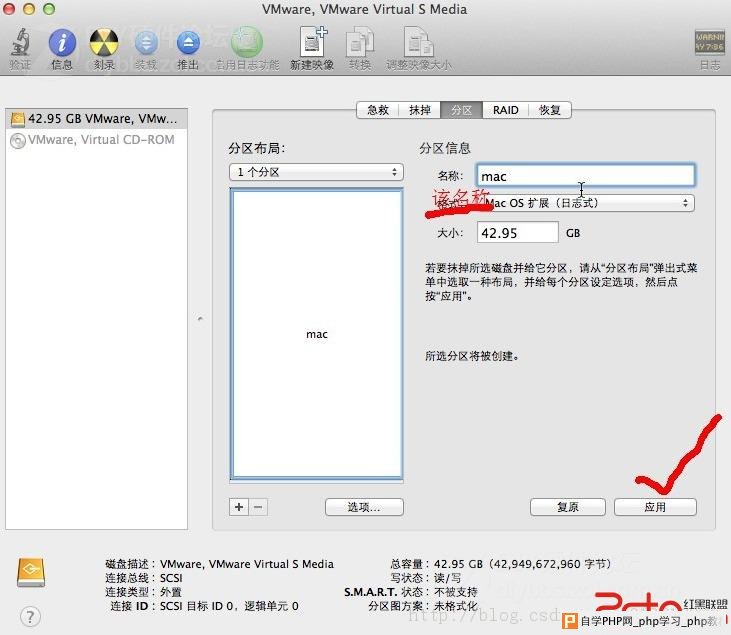Select the VMware Virtual CD-ROM in sidebar
This screenshot has width=731, height=635.
click(x=97, y=139)
